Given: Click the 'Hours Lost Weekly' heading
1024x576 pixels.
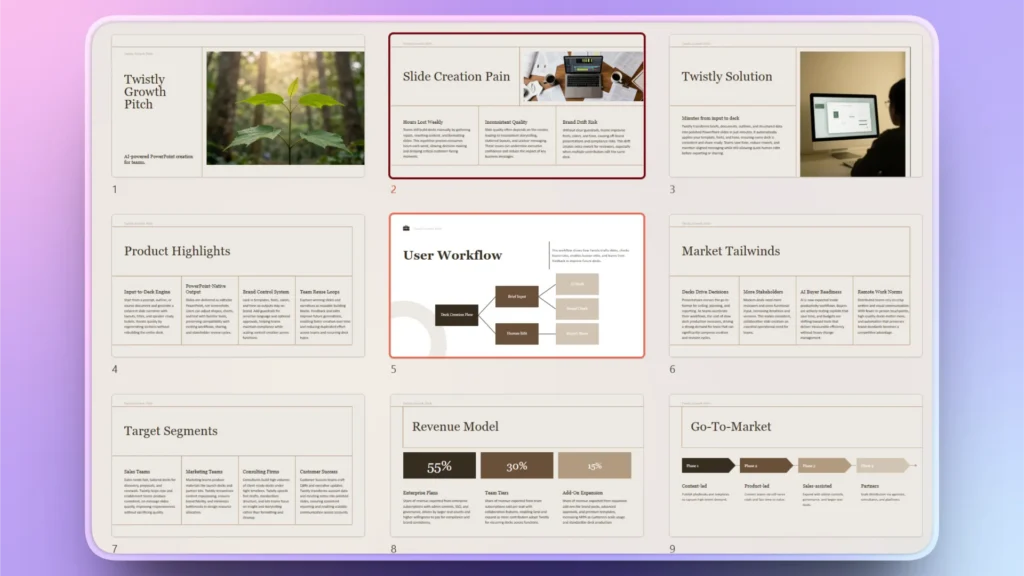Looking at the screenshot, I should pyautogui.click(x=423, y=122).
